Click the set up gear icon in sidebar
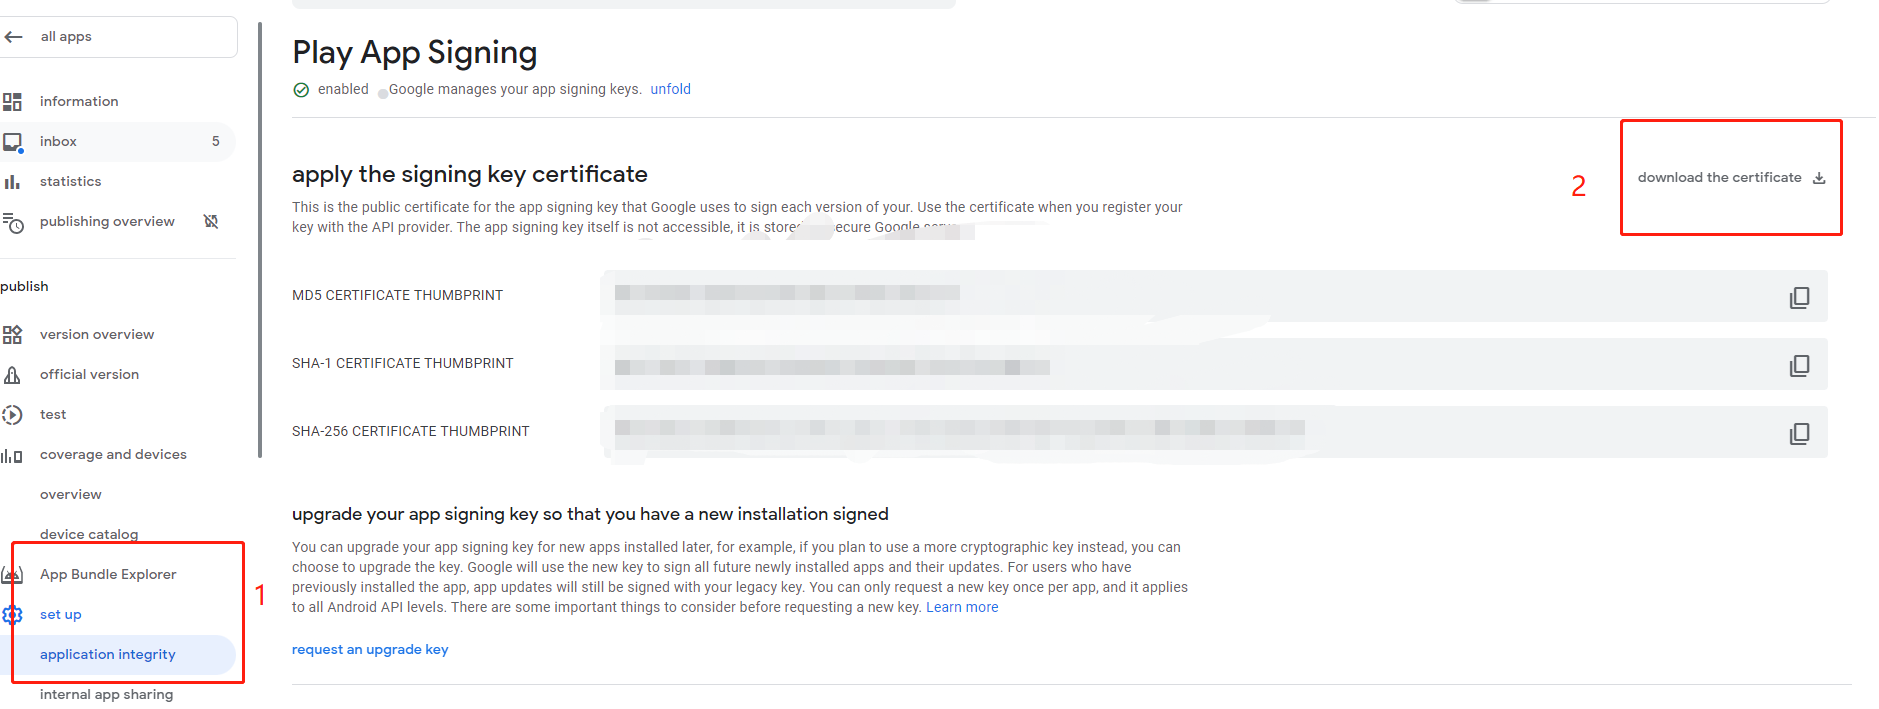The image size is (1879, 709). coord(13,614)
